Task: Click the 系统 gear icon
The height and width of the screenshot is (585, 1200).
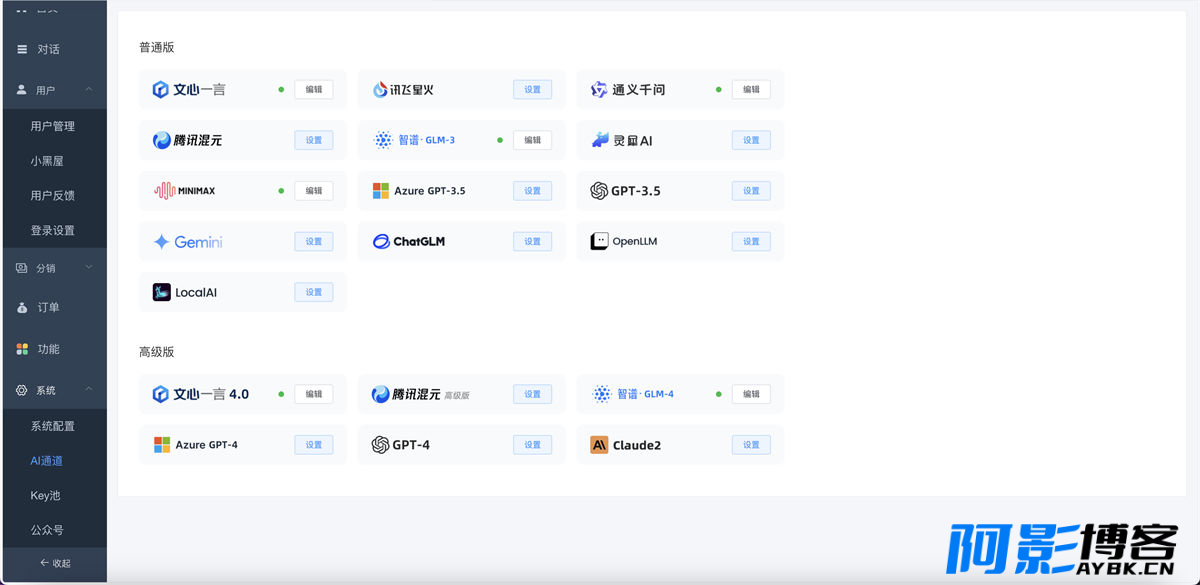Action: coord(21,390)
